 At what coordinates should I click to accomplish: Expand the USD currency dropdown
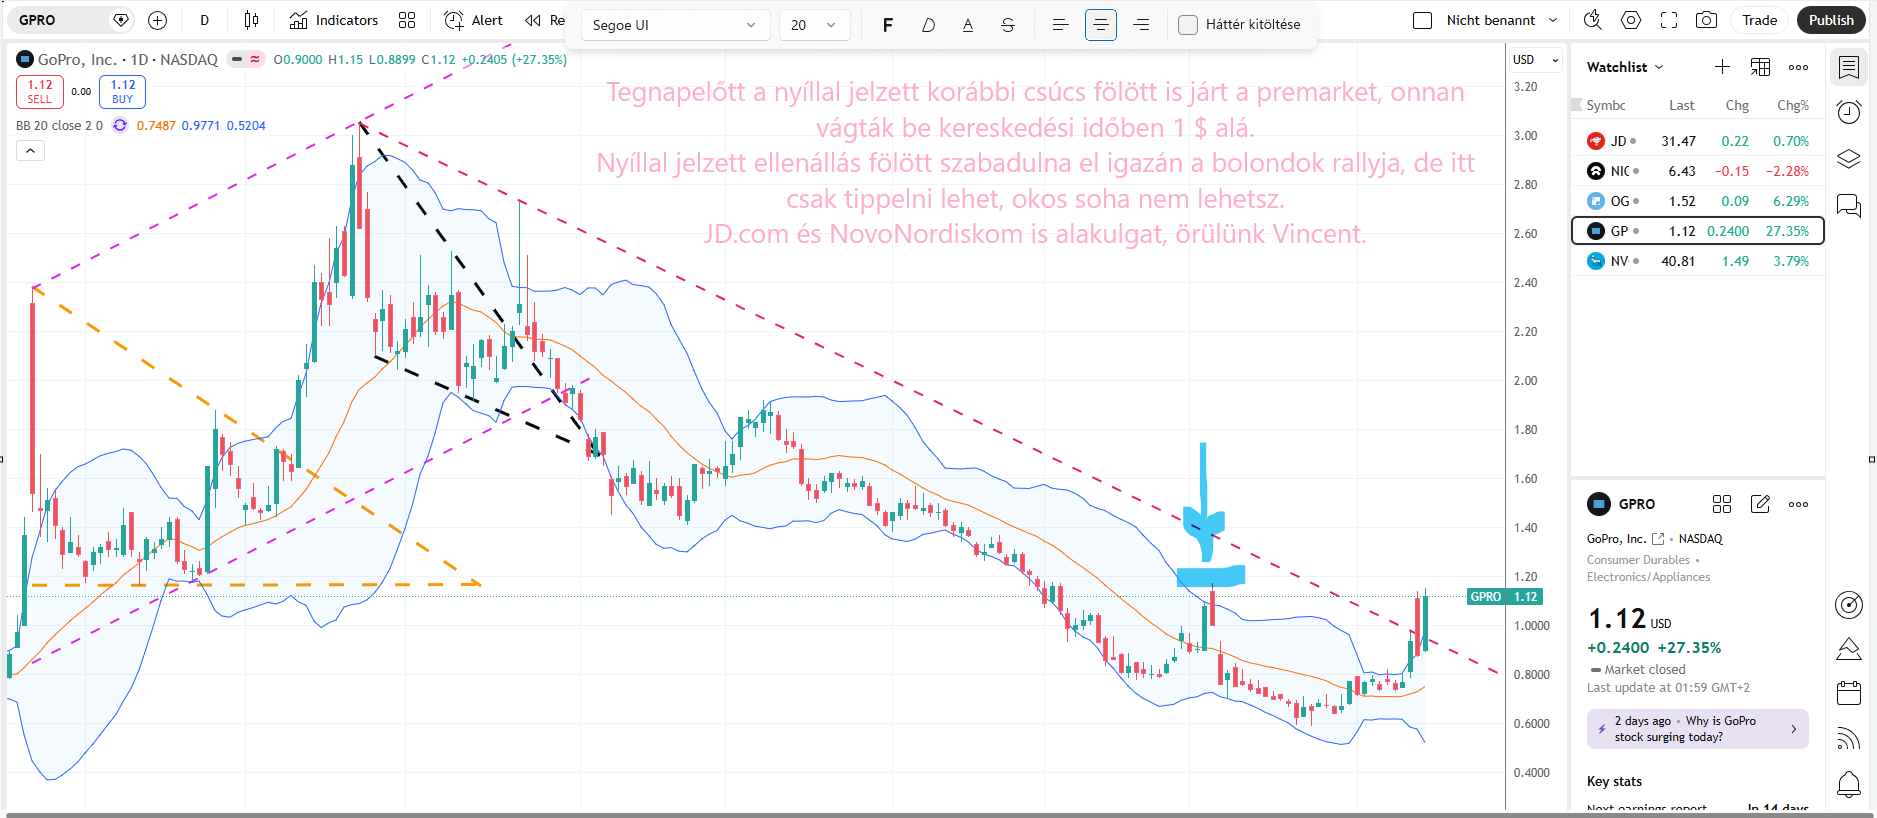[x=1536, y=60]
